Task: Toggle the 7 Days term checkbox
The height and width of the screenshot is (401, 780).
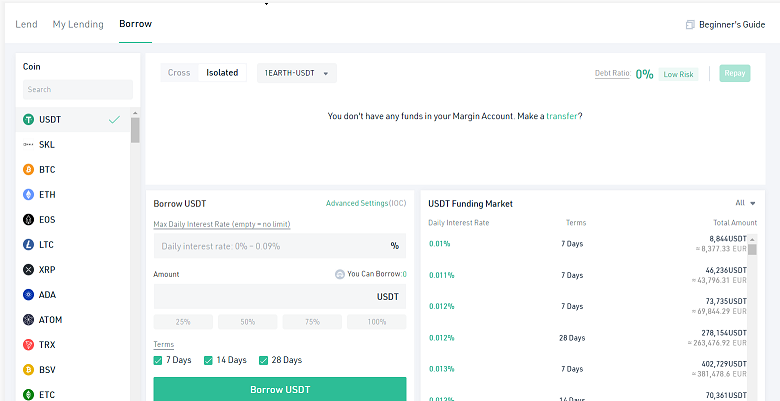Action: click(x=158, y=360)
